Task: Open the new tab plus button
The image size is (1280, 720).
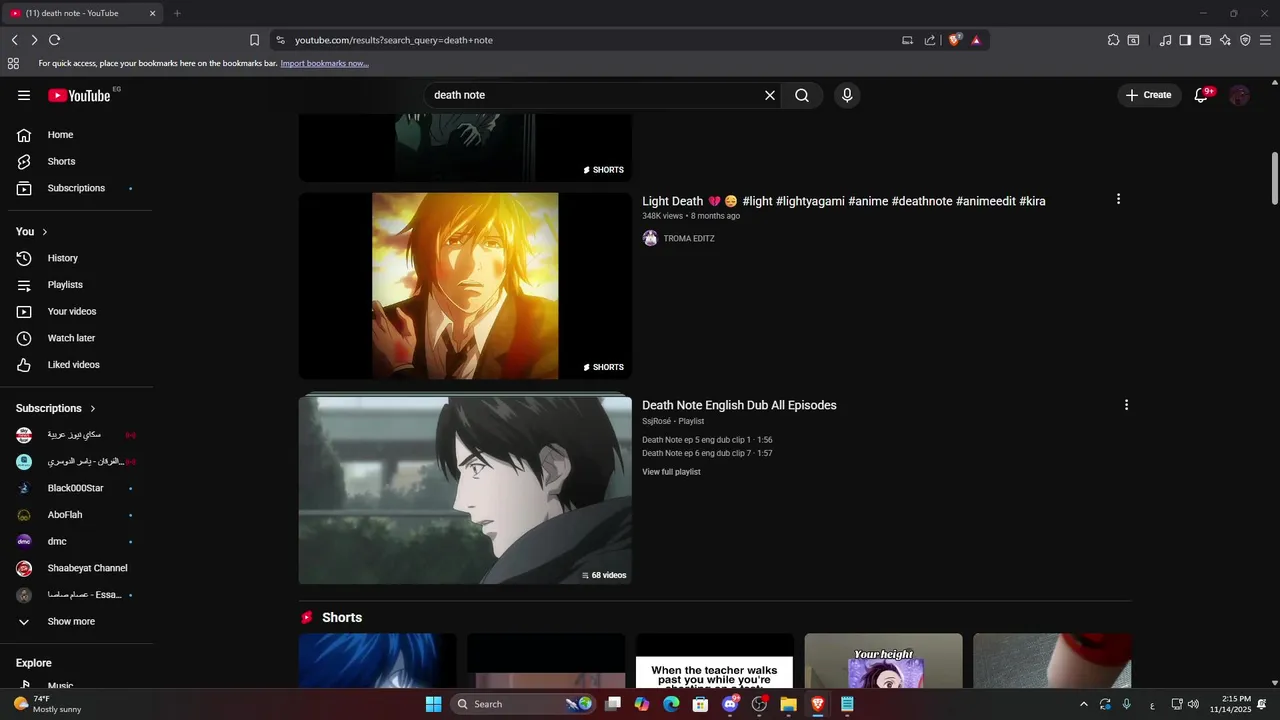Action: pyautogui.click(x=177, y=13)
